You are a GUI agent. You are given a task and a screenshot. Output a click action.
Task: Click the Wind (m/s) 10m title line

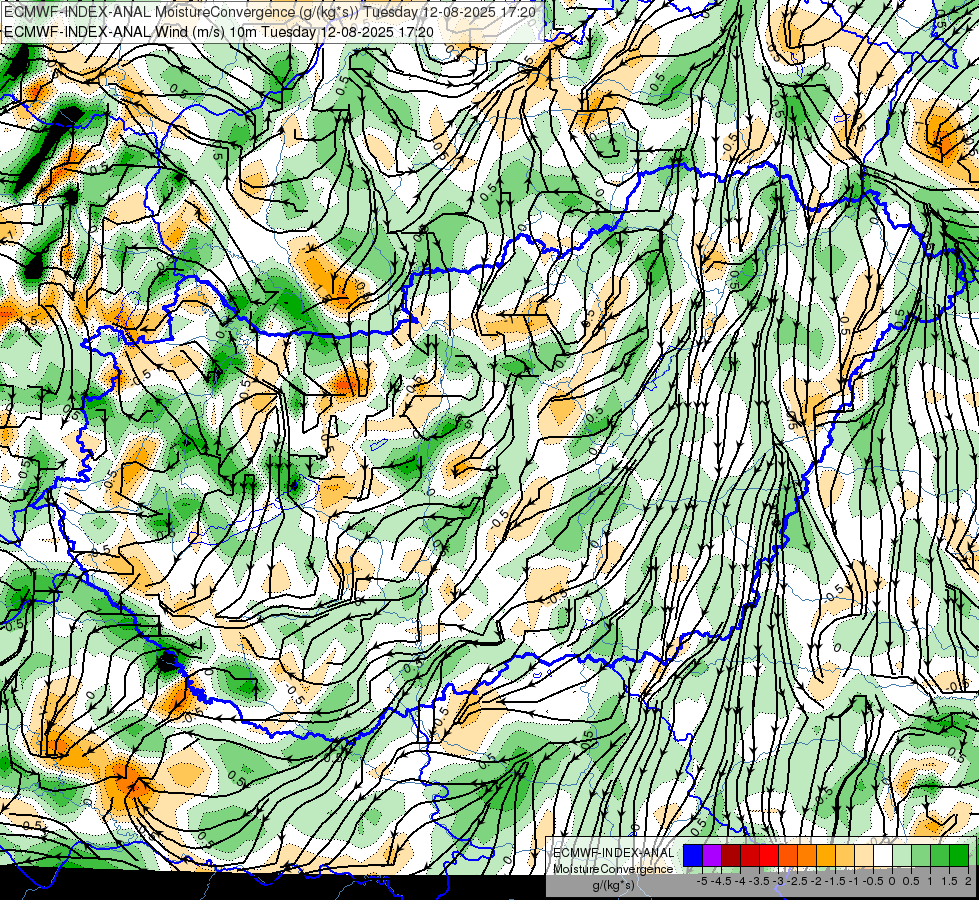[x=219, y=31]
